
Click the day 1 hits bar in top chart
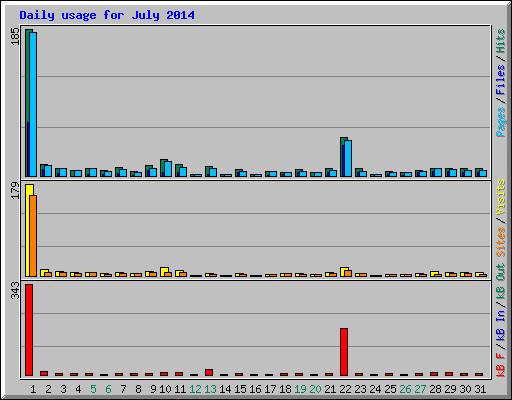[x=28, y=103]
